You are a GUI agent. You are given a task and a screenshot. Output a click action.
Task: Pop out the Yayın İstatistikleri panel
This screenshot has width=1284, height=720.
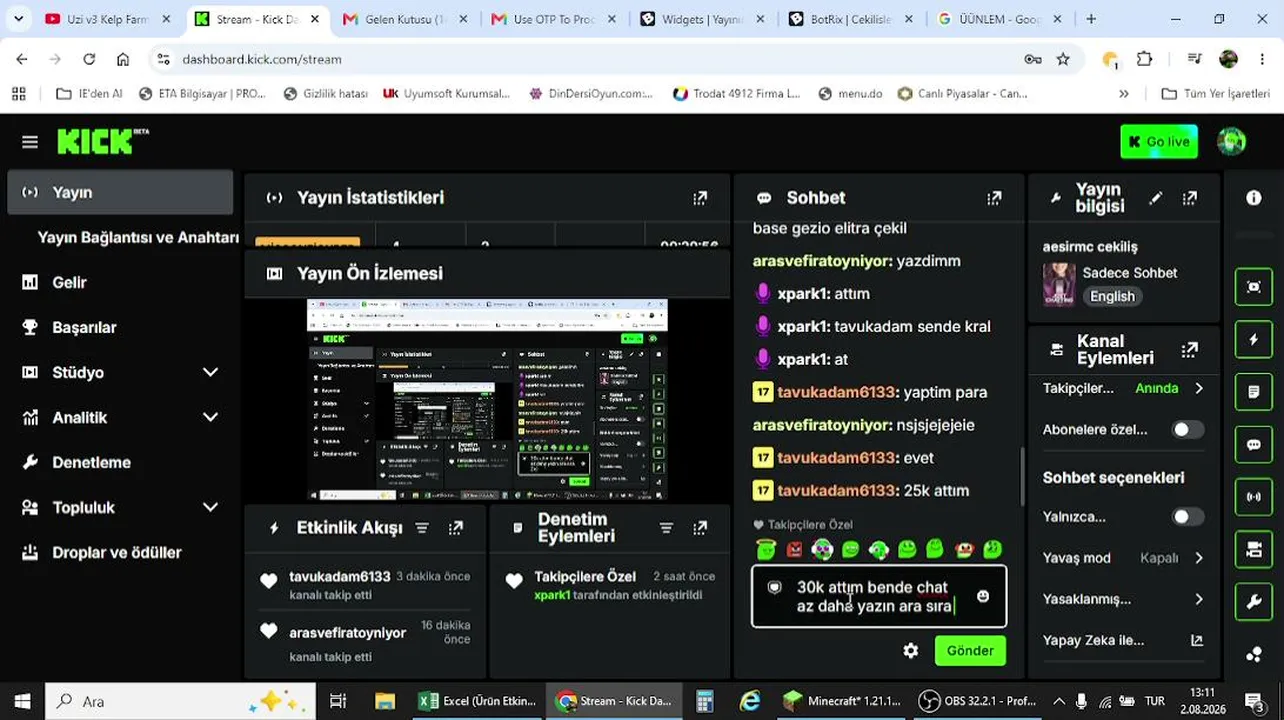tap(700, 198)
